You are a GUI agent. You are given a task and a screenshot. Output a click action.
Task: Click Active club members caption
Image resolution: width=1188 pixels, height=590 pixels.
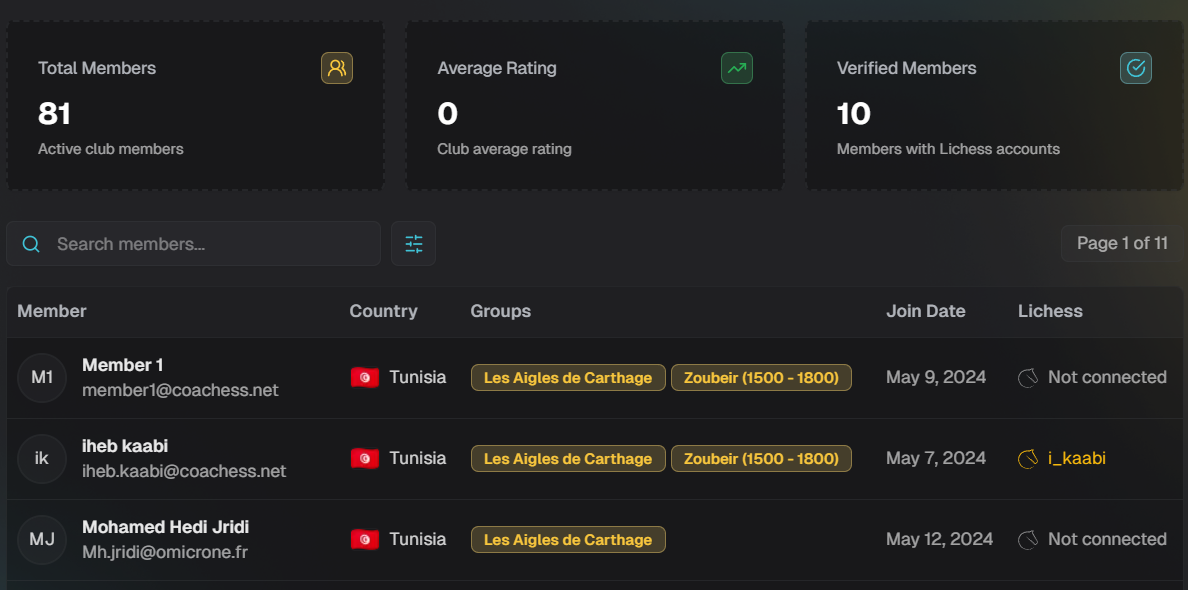pos(111,149)
